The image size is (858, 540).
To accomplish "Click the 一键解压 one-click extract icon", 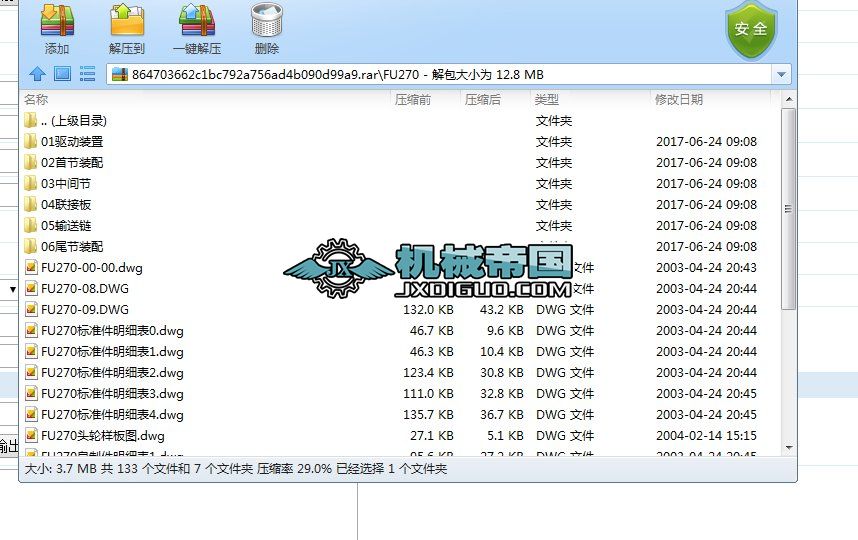I will (197, 20).
